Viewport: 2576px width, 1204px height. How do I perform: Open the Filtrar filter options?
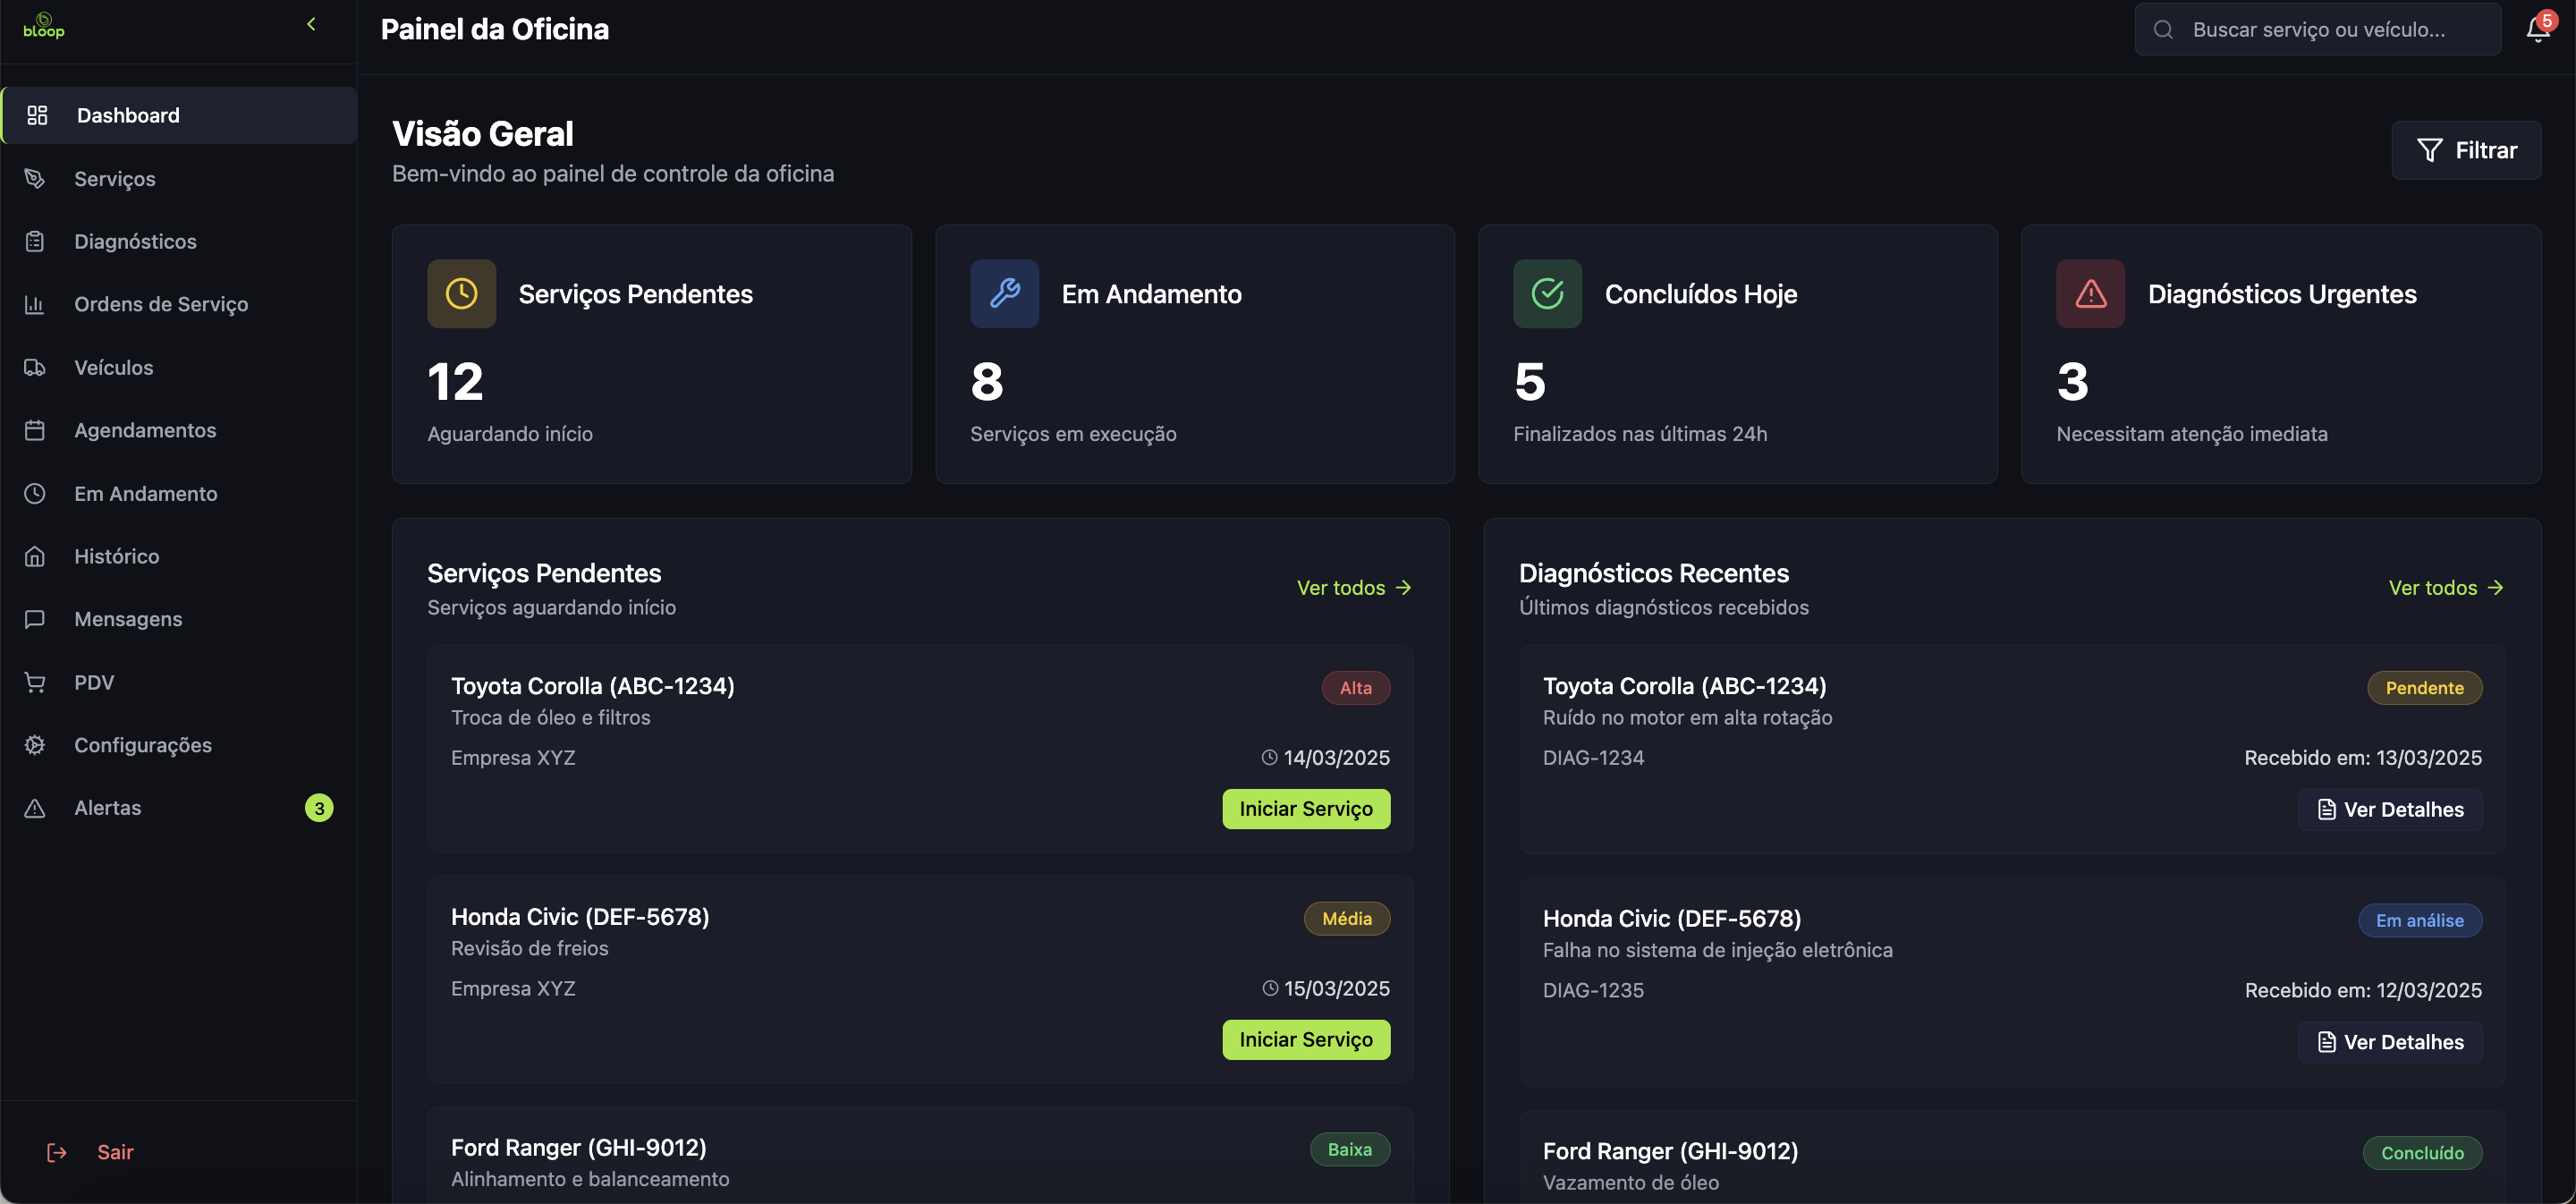pos(2465,151)
